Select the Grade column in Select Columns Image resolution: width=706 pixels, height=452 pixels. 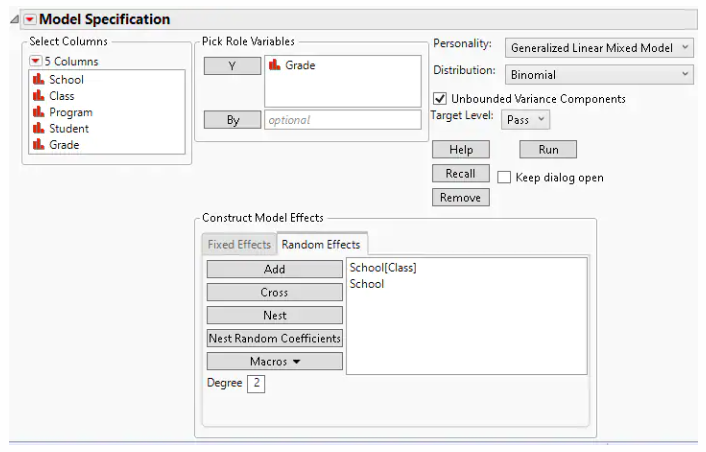pyautogui.click(x=63, y=144)
